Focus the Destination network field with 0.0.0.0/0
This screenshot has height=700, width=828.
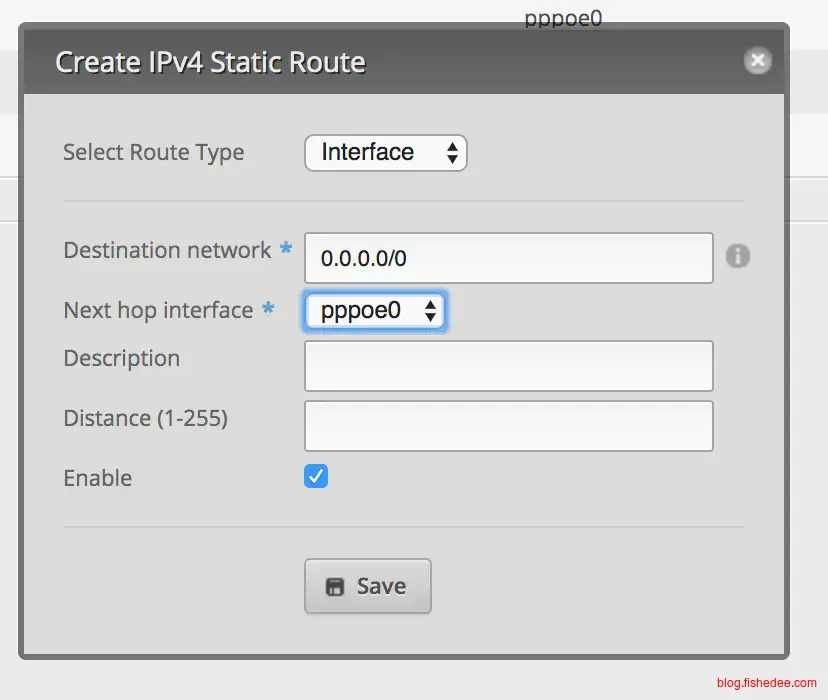pos(508,258)
